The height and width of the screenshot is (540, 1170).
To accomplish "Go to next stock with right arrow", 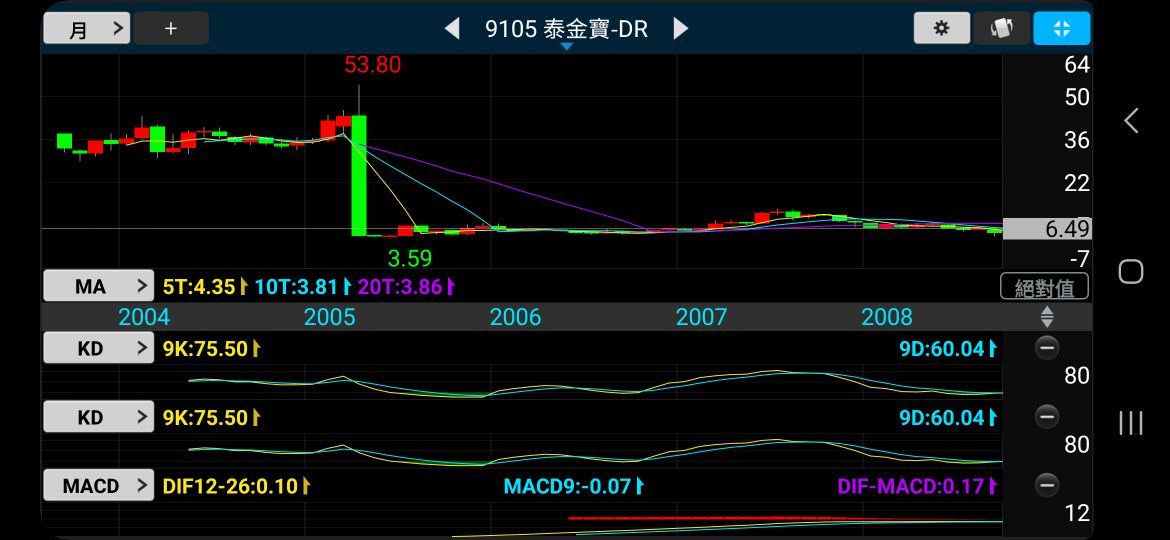I will 681,28.
